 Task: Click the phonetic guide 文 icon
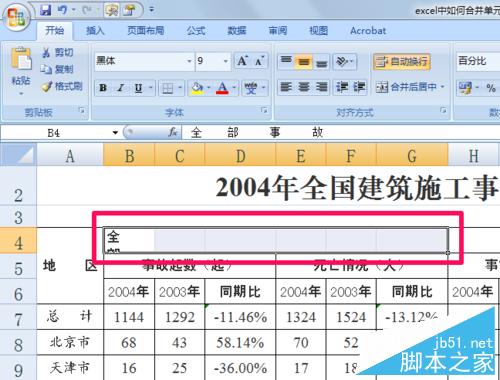pyautogui.click(x=251, y=88)
